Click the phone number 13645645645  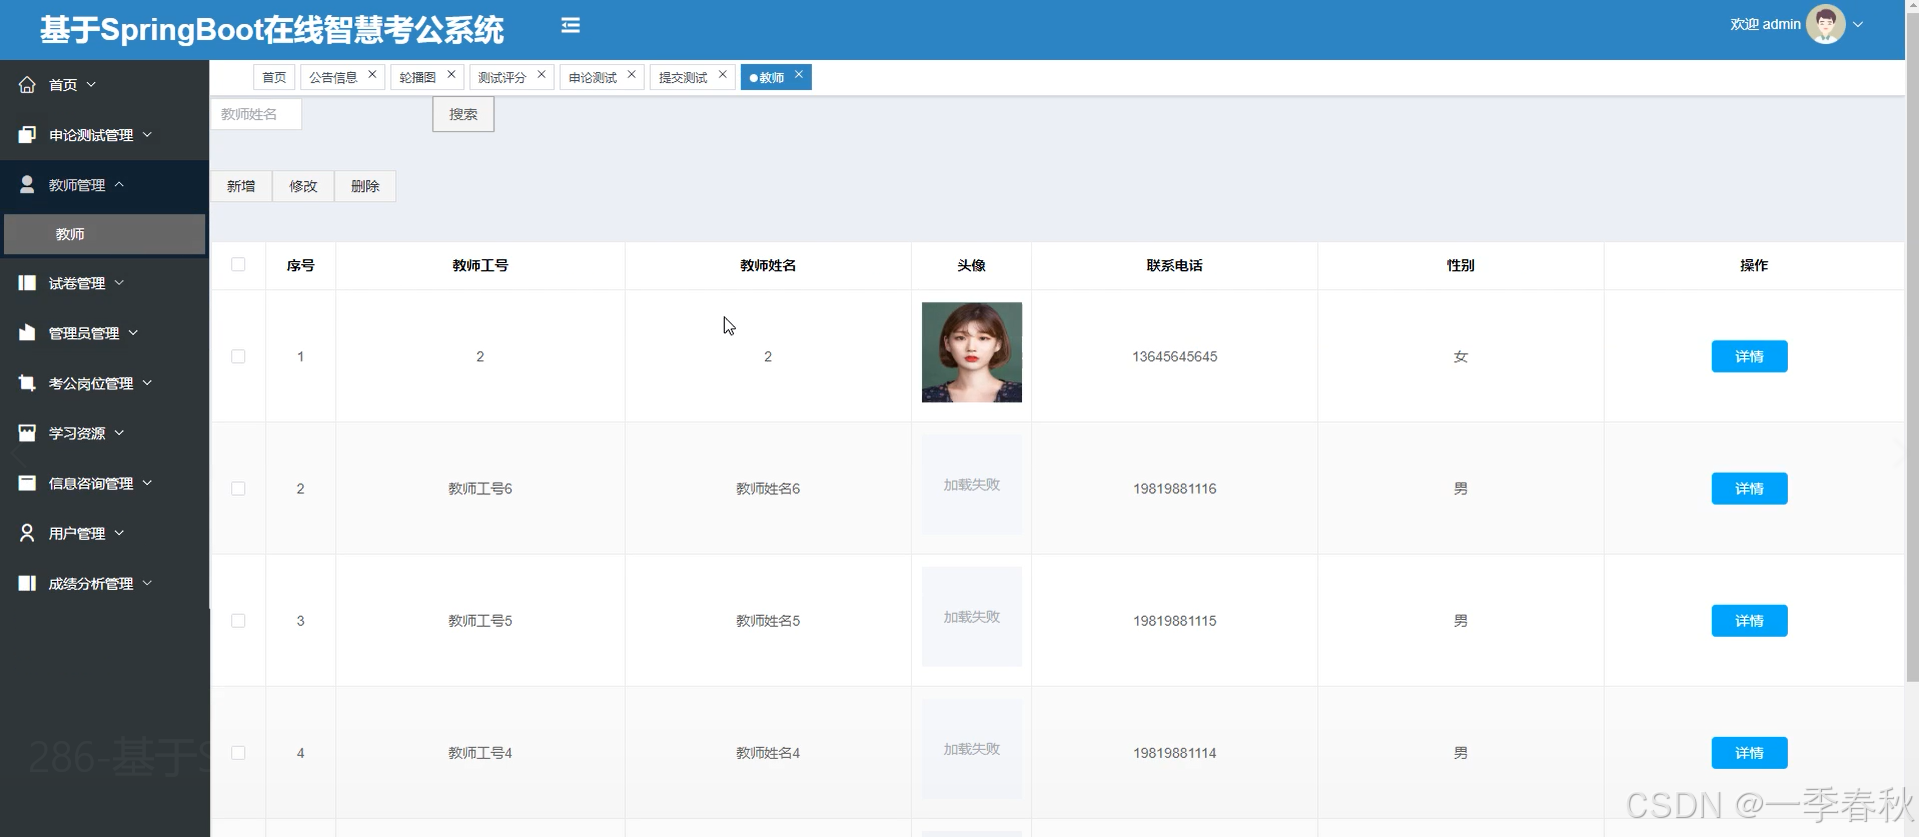(x=1175, y=357)
